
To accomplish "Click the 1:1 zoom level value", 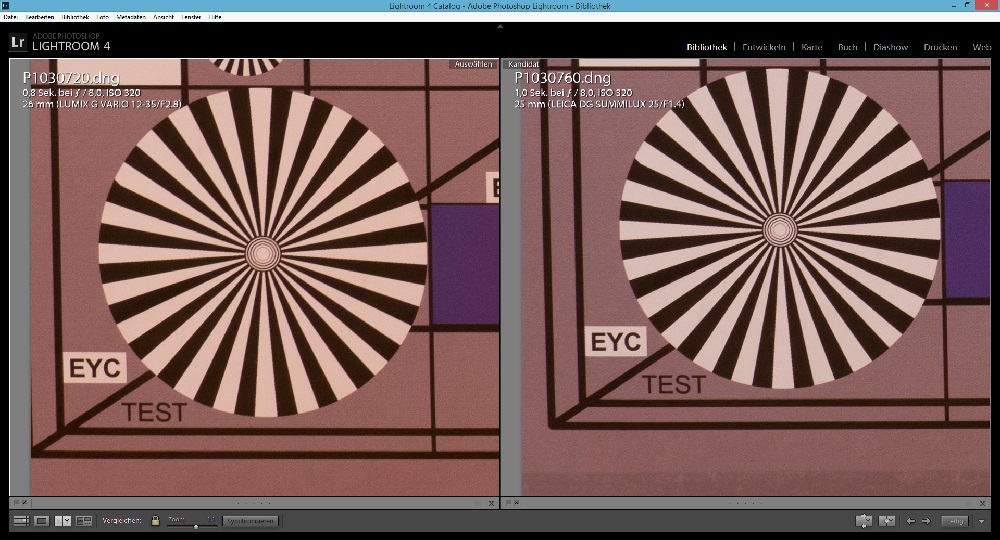I will (x=211, y=519).
